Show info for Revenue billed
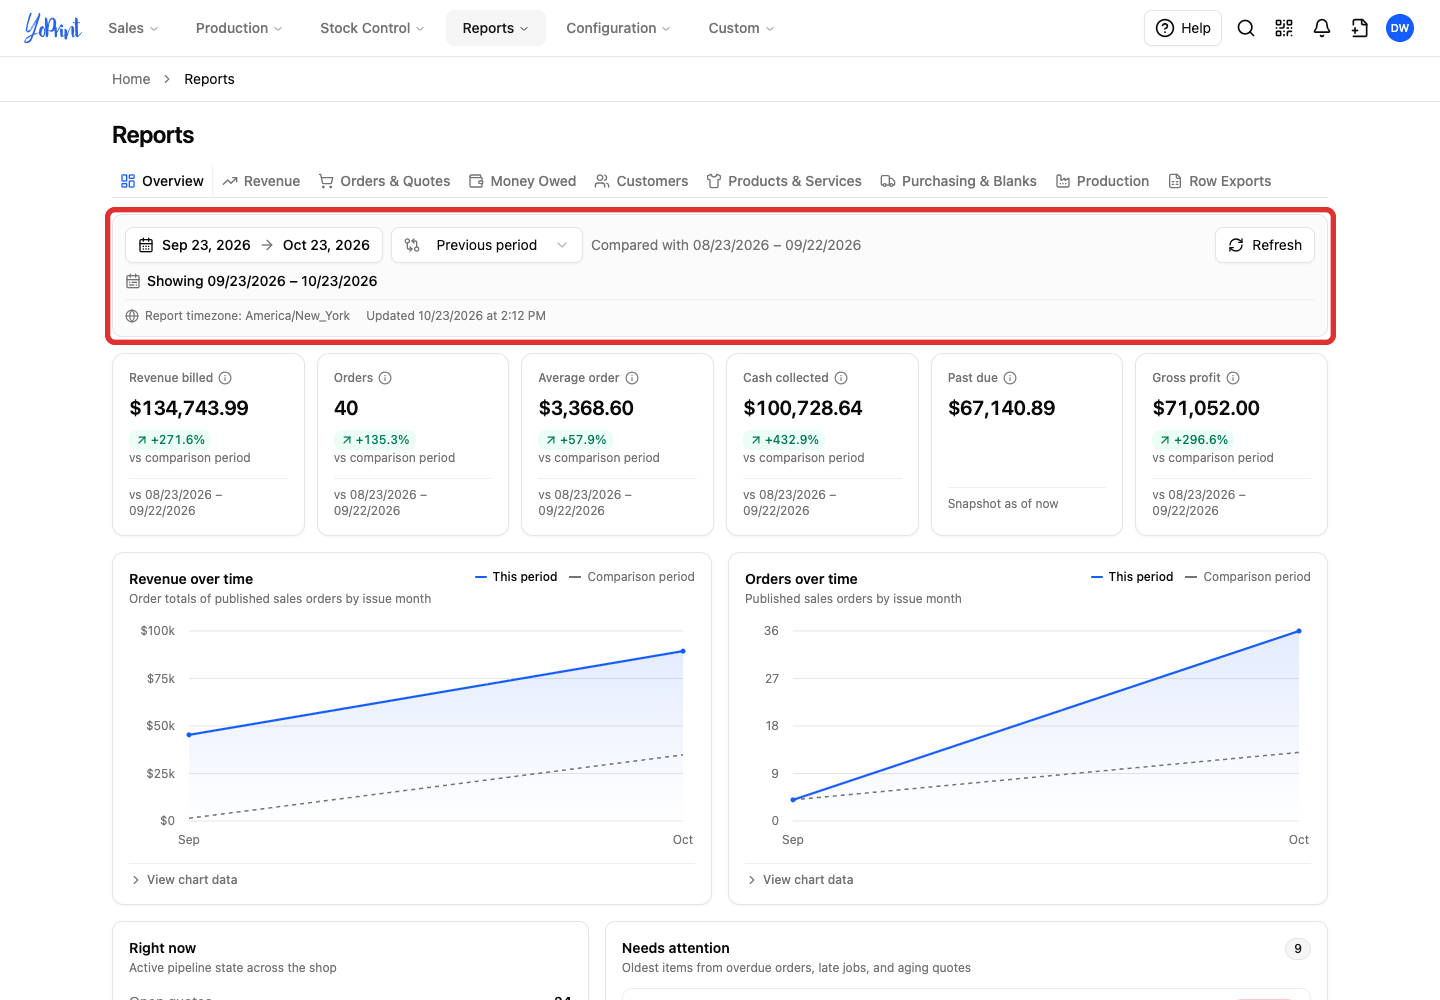Image resolution: width=1440 pixels, height=1000 pixels. [225, 378]
